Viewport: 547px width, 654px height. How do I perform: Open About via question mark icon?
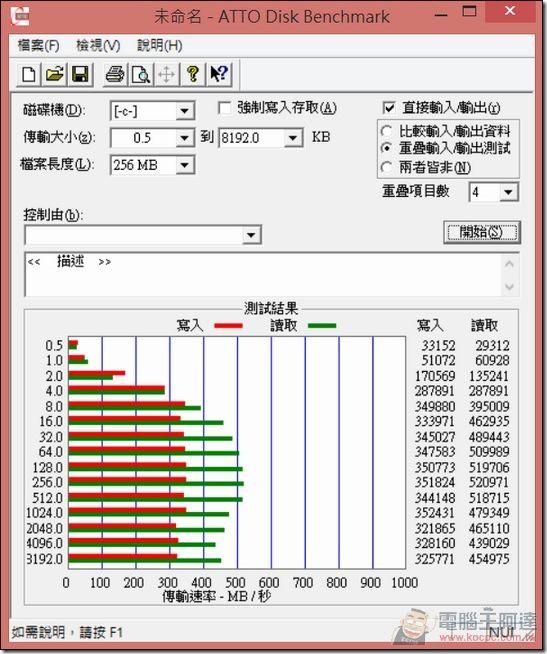click(x=192, y=75)
